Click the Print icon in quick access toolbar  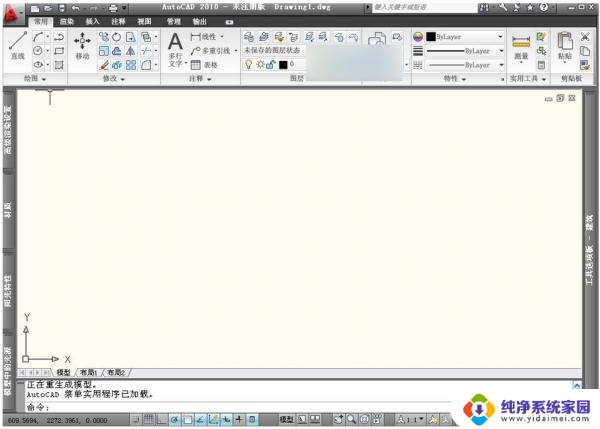tap(113, 8)
